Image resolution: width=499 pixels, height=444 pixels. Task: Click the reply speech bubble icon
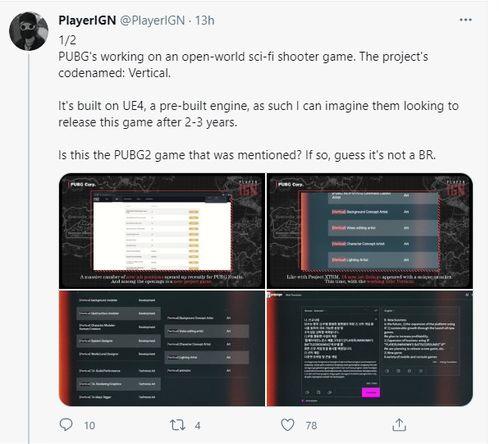click(x=66, y=425)
